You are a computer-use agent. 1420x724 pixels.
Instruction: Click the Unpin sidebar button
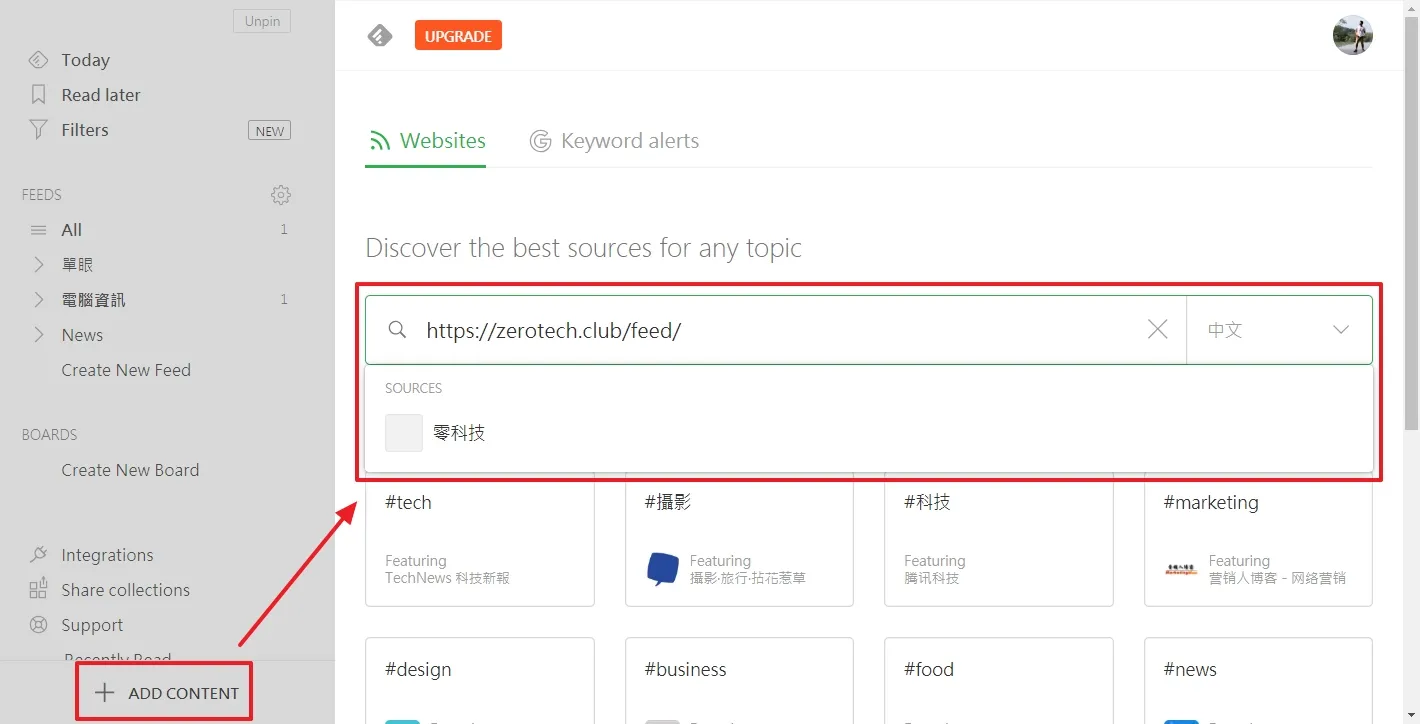262,21
